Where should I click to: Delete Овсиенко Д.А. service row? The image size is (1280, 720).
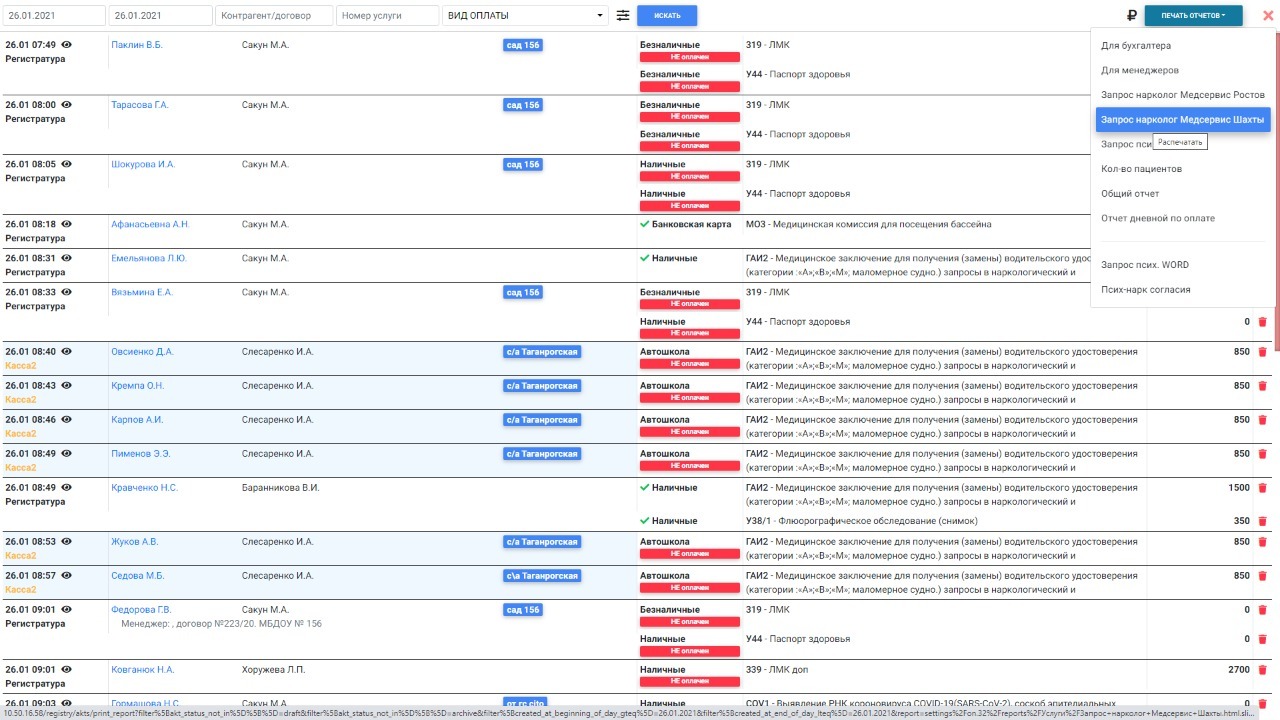tap(1262, 352)
